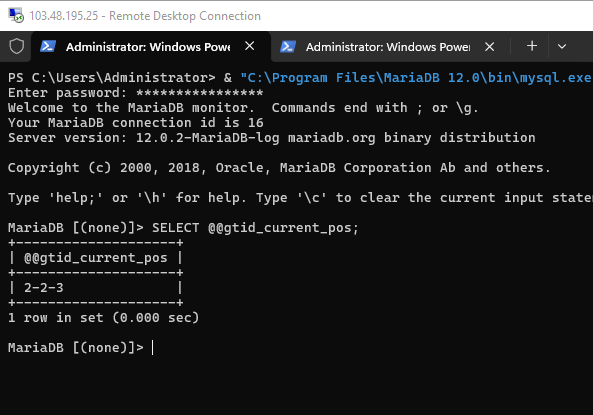Image resolution: width=593 pixels, height=415 pixels.
Task: Click the PowerShell icon on first tab
Action: (x=48, y=47)
